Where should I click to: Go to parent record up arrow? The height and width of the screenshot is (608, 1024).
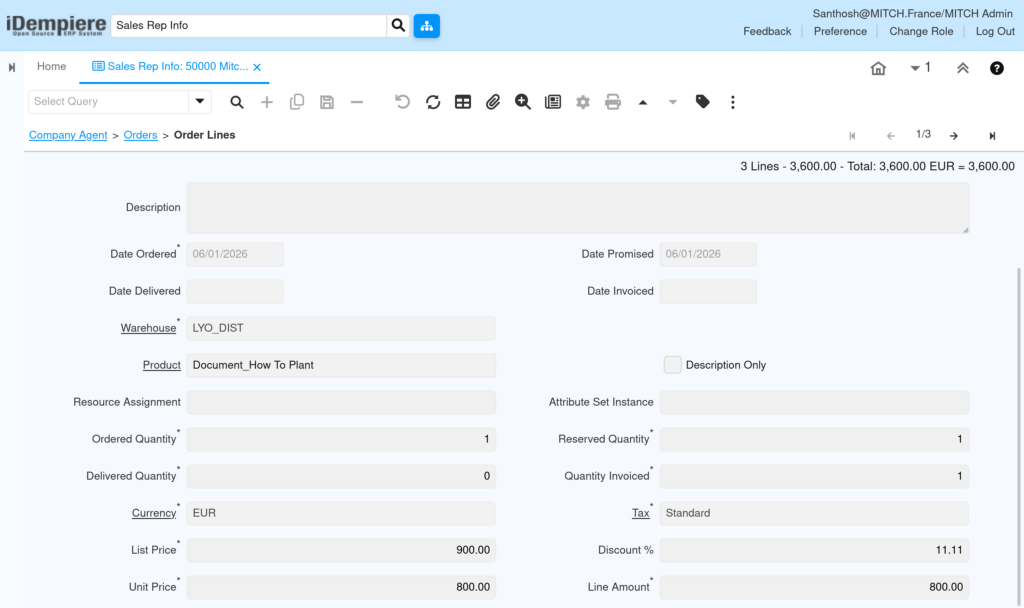(643, 102)
